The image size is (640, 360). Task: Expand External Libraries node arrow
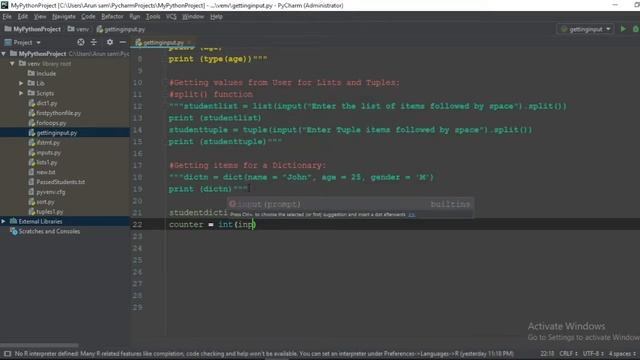[x=4, y=221]
